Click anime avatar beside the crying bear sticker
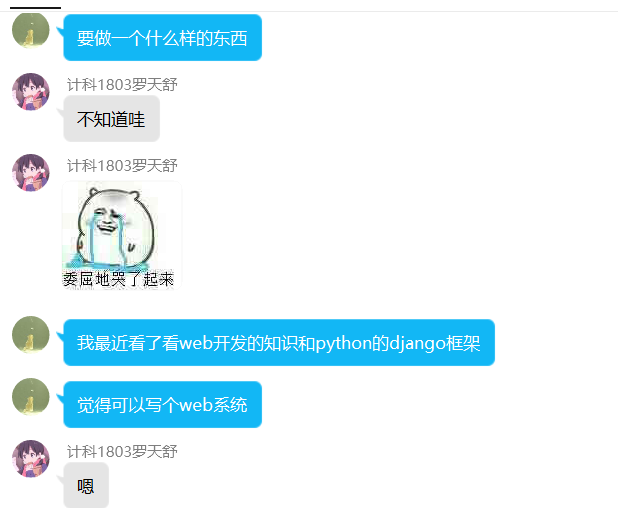The height and width of the screenshot is (508, 618). click(x=31, y=173)
